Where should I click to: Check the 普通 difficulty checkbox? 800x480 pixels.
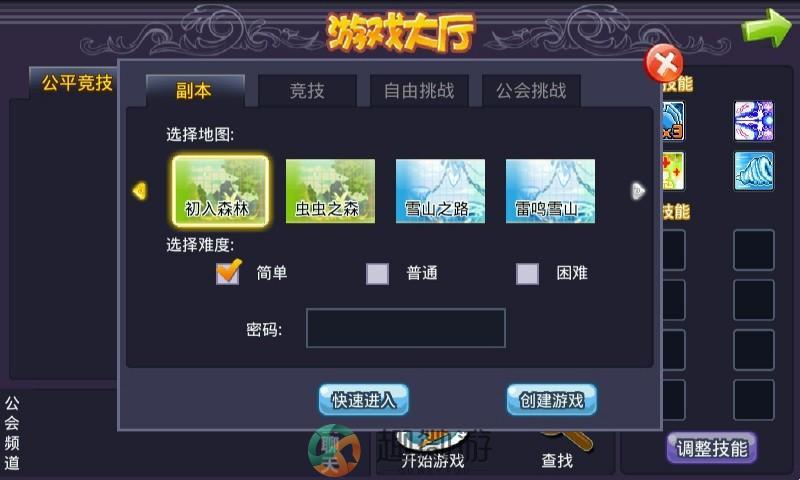(377, 273)
